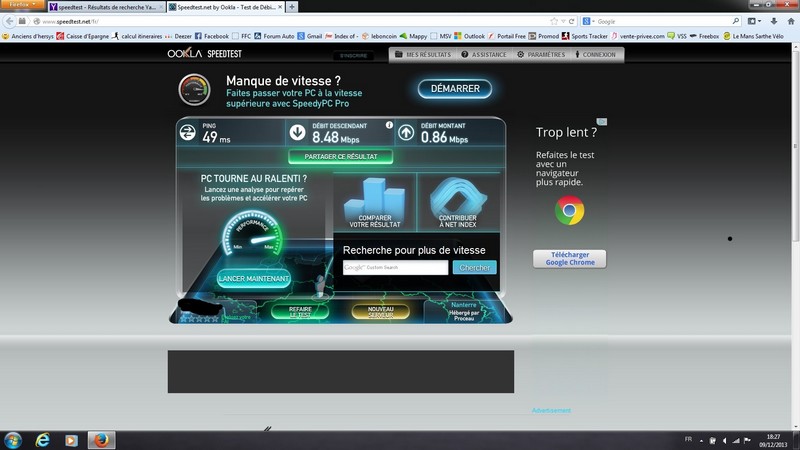This screenshot has height=450, width=800.
Task: Open the Gmail bookmark
Action: 310,36
